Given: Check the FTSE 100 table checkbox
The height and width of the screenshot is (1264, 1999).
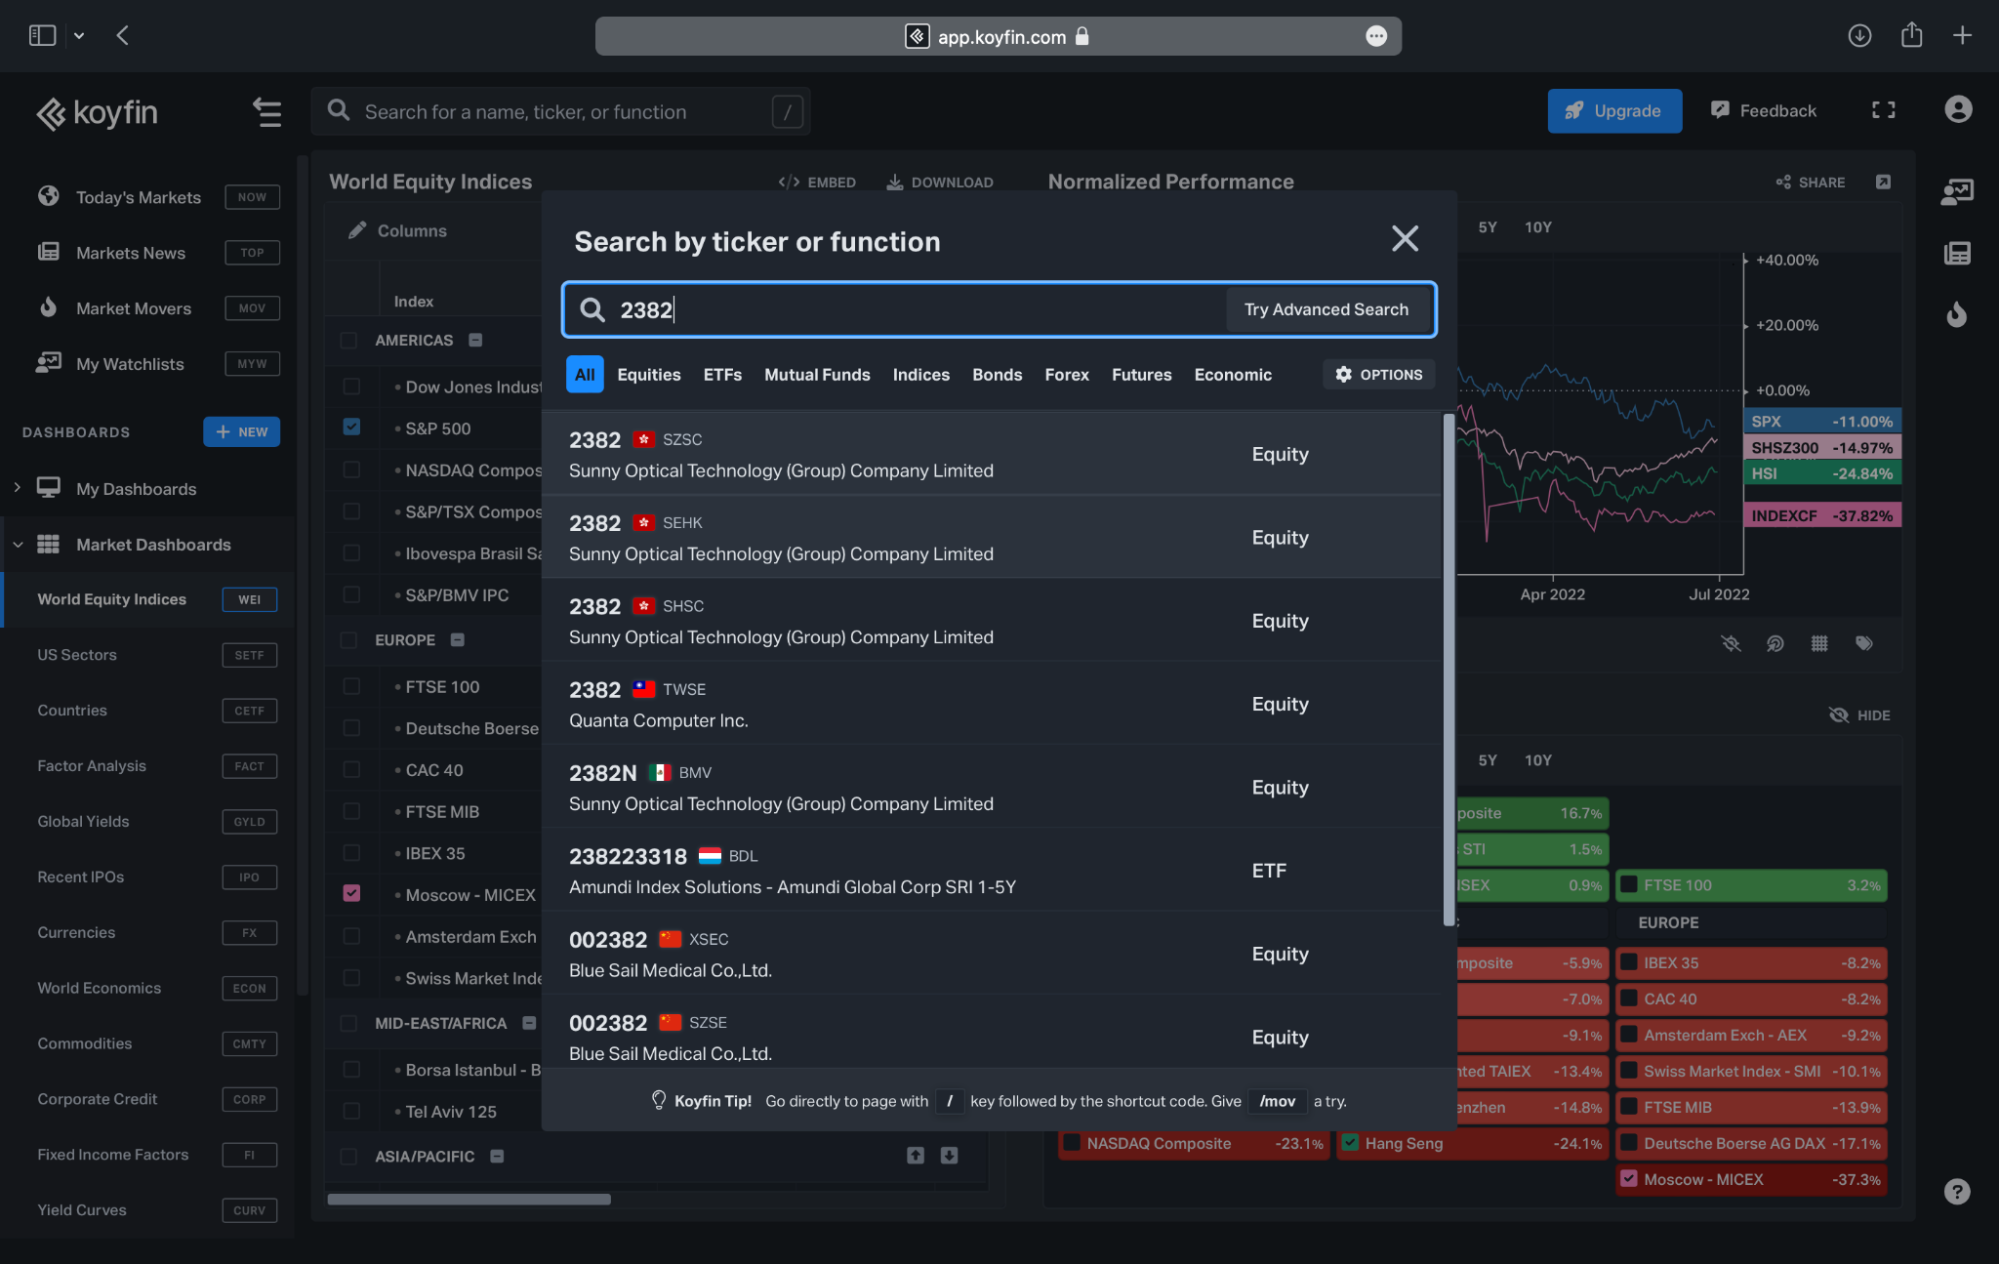Looking at the screenshot, I should (x=351, y=686).
